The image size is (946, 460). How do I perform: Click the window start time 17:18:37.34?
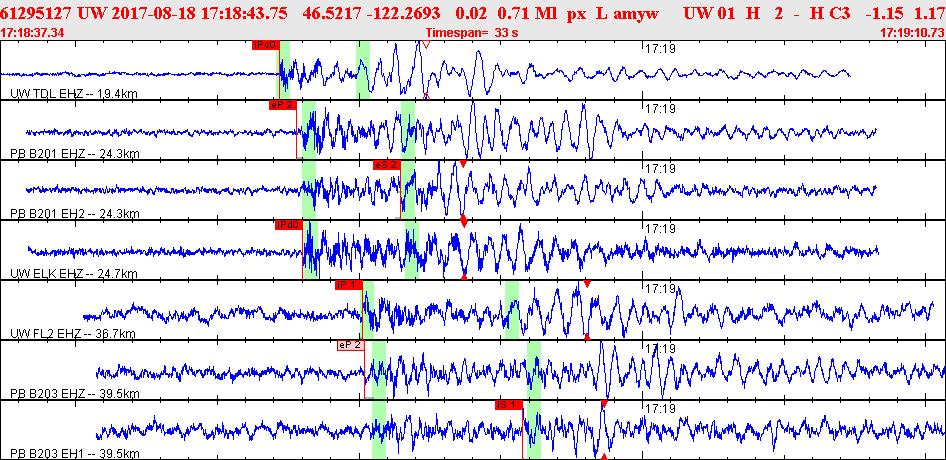coord(31,33)
